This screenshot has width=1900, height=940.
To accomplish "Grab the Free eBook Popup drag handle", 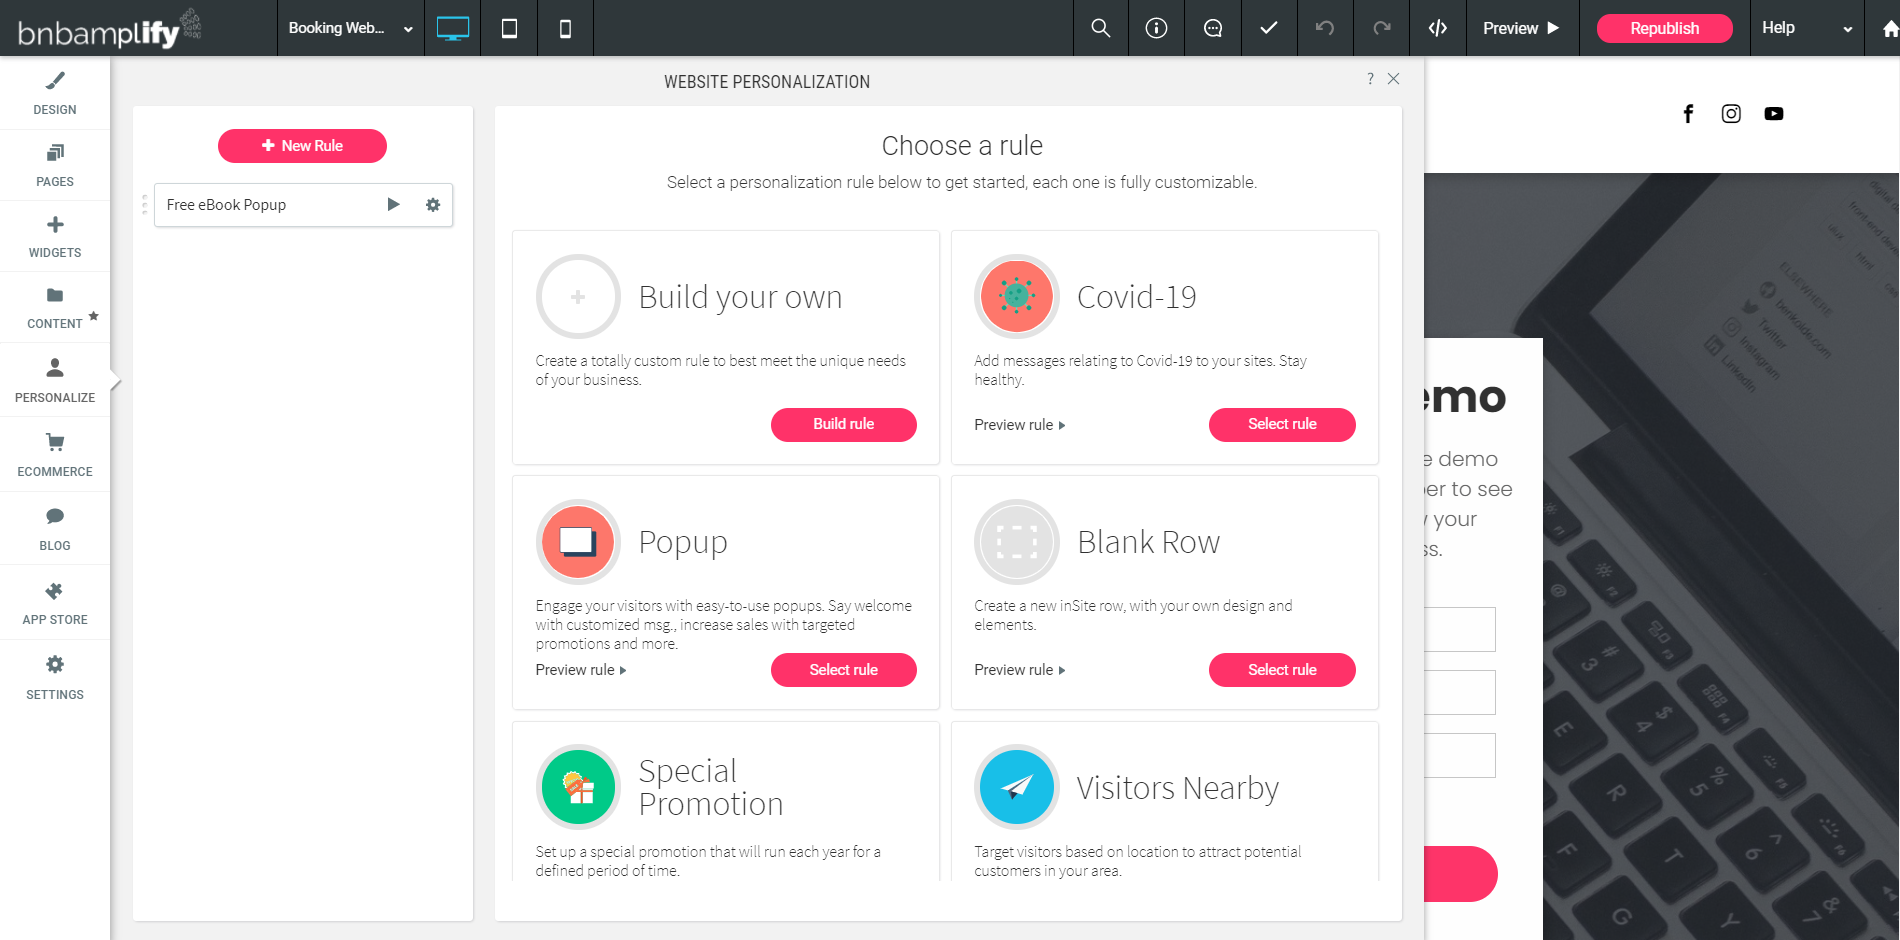I will pos(144,205).
